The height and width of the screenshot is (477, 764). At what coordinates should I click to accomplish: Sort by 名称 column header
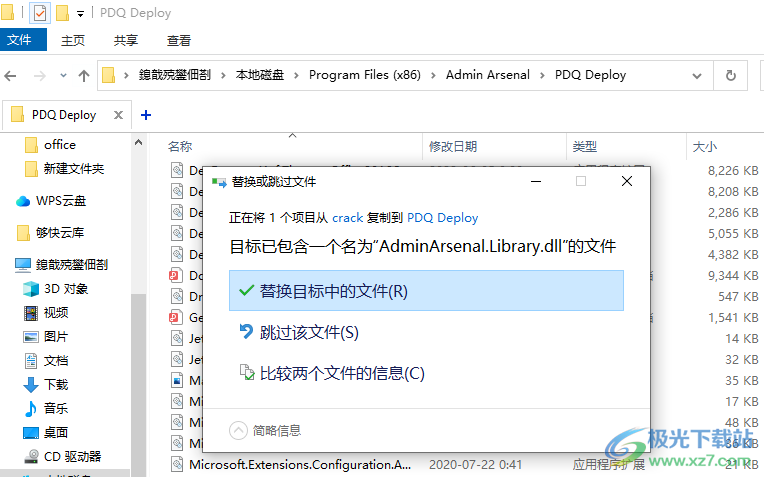pos(180,146)
